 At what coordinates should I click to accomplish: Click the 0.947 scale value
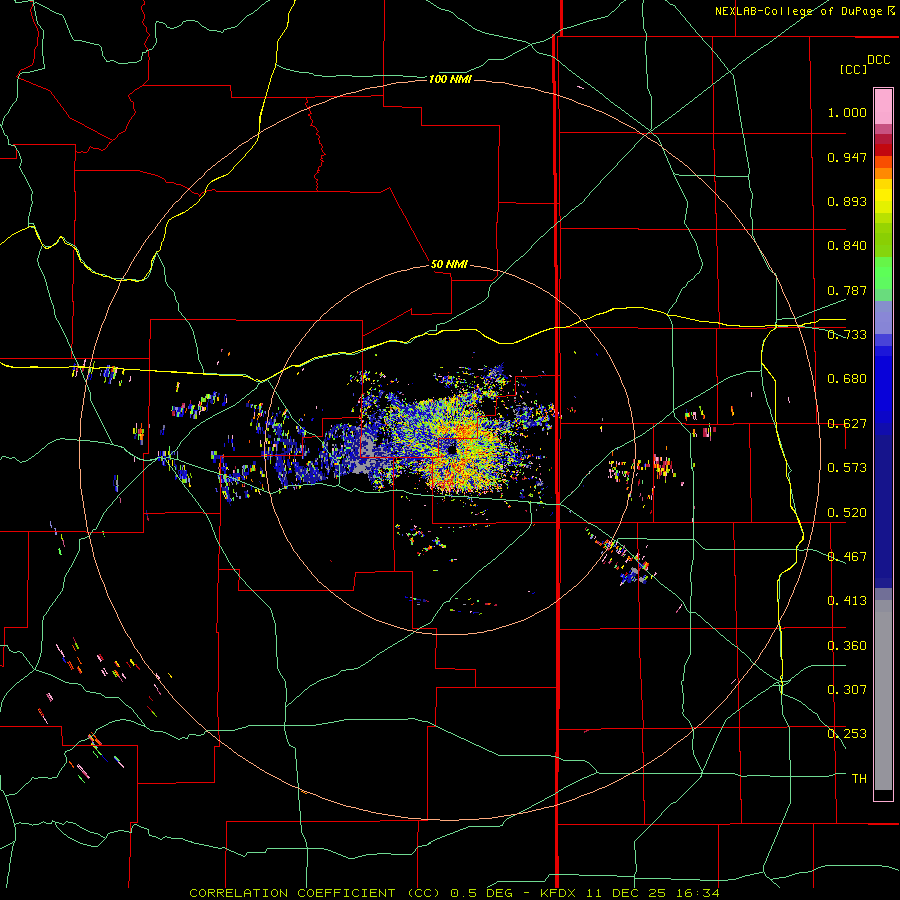(847, 157)
